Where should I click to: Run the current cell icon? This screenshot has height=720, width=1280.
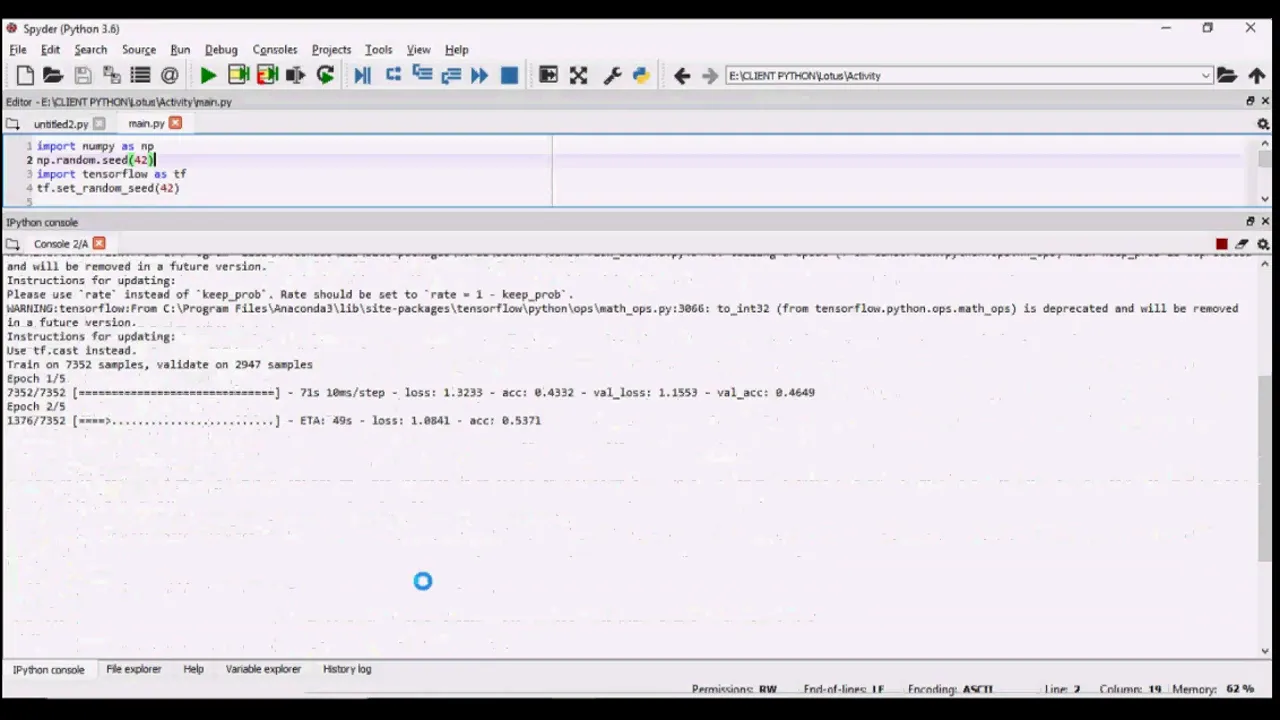pos(238,75)
